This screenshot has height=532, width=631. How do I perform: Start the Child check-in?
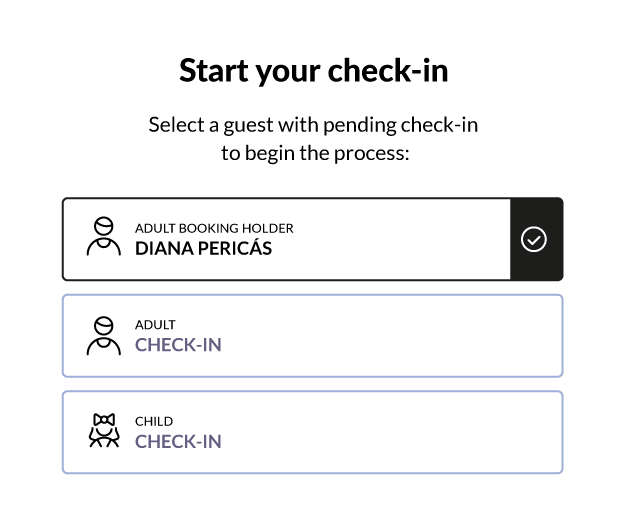313,432
